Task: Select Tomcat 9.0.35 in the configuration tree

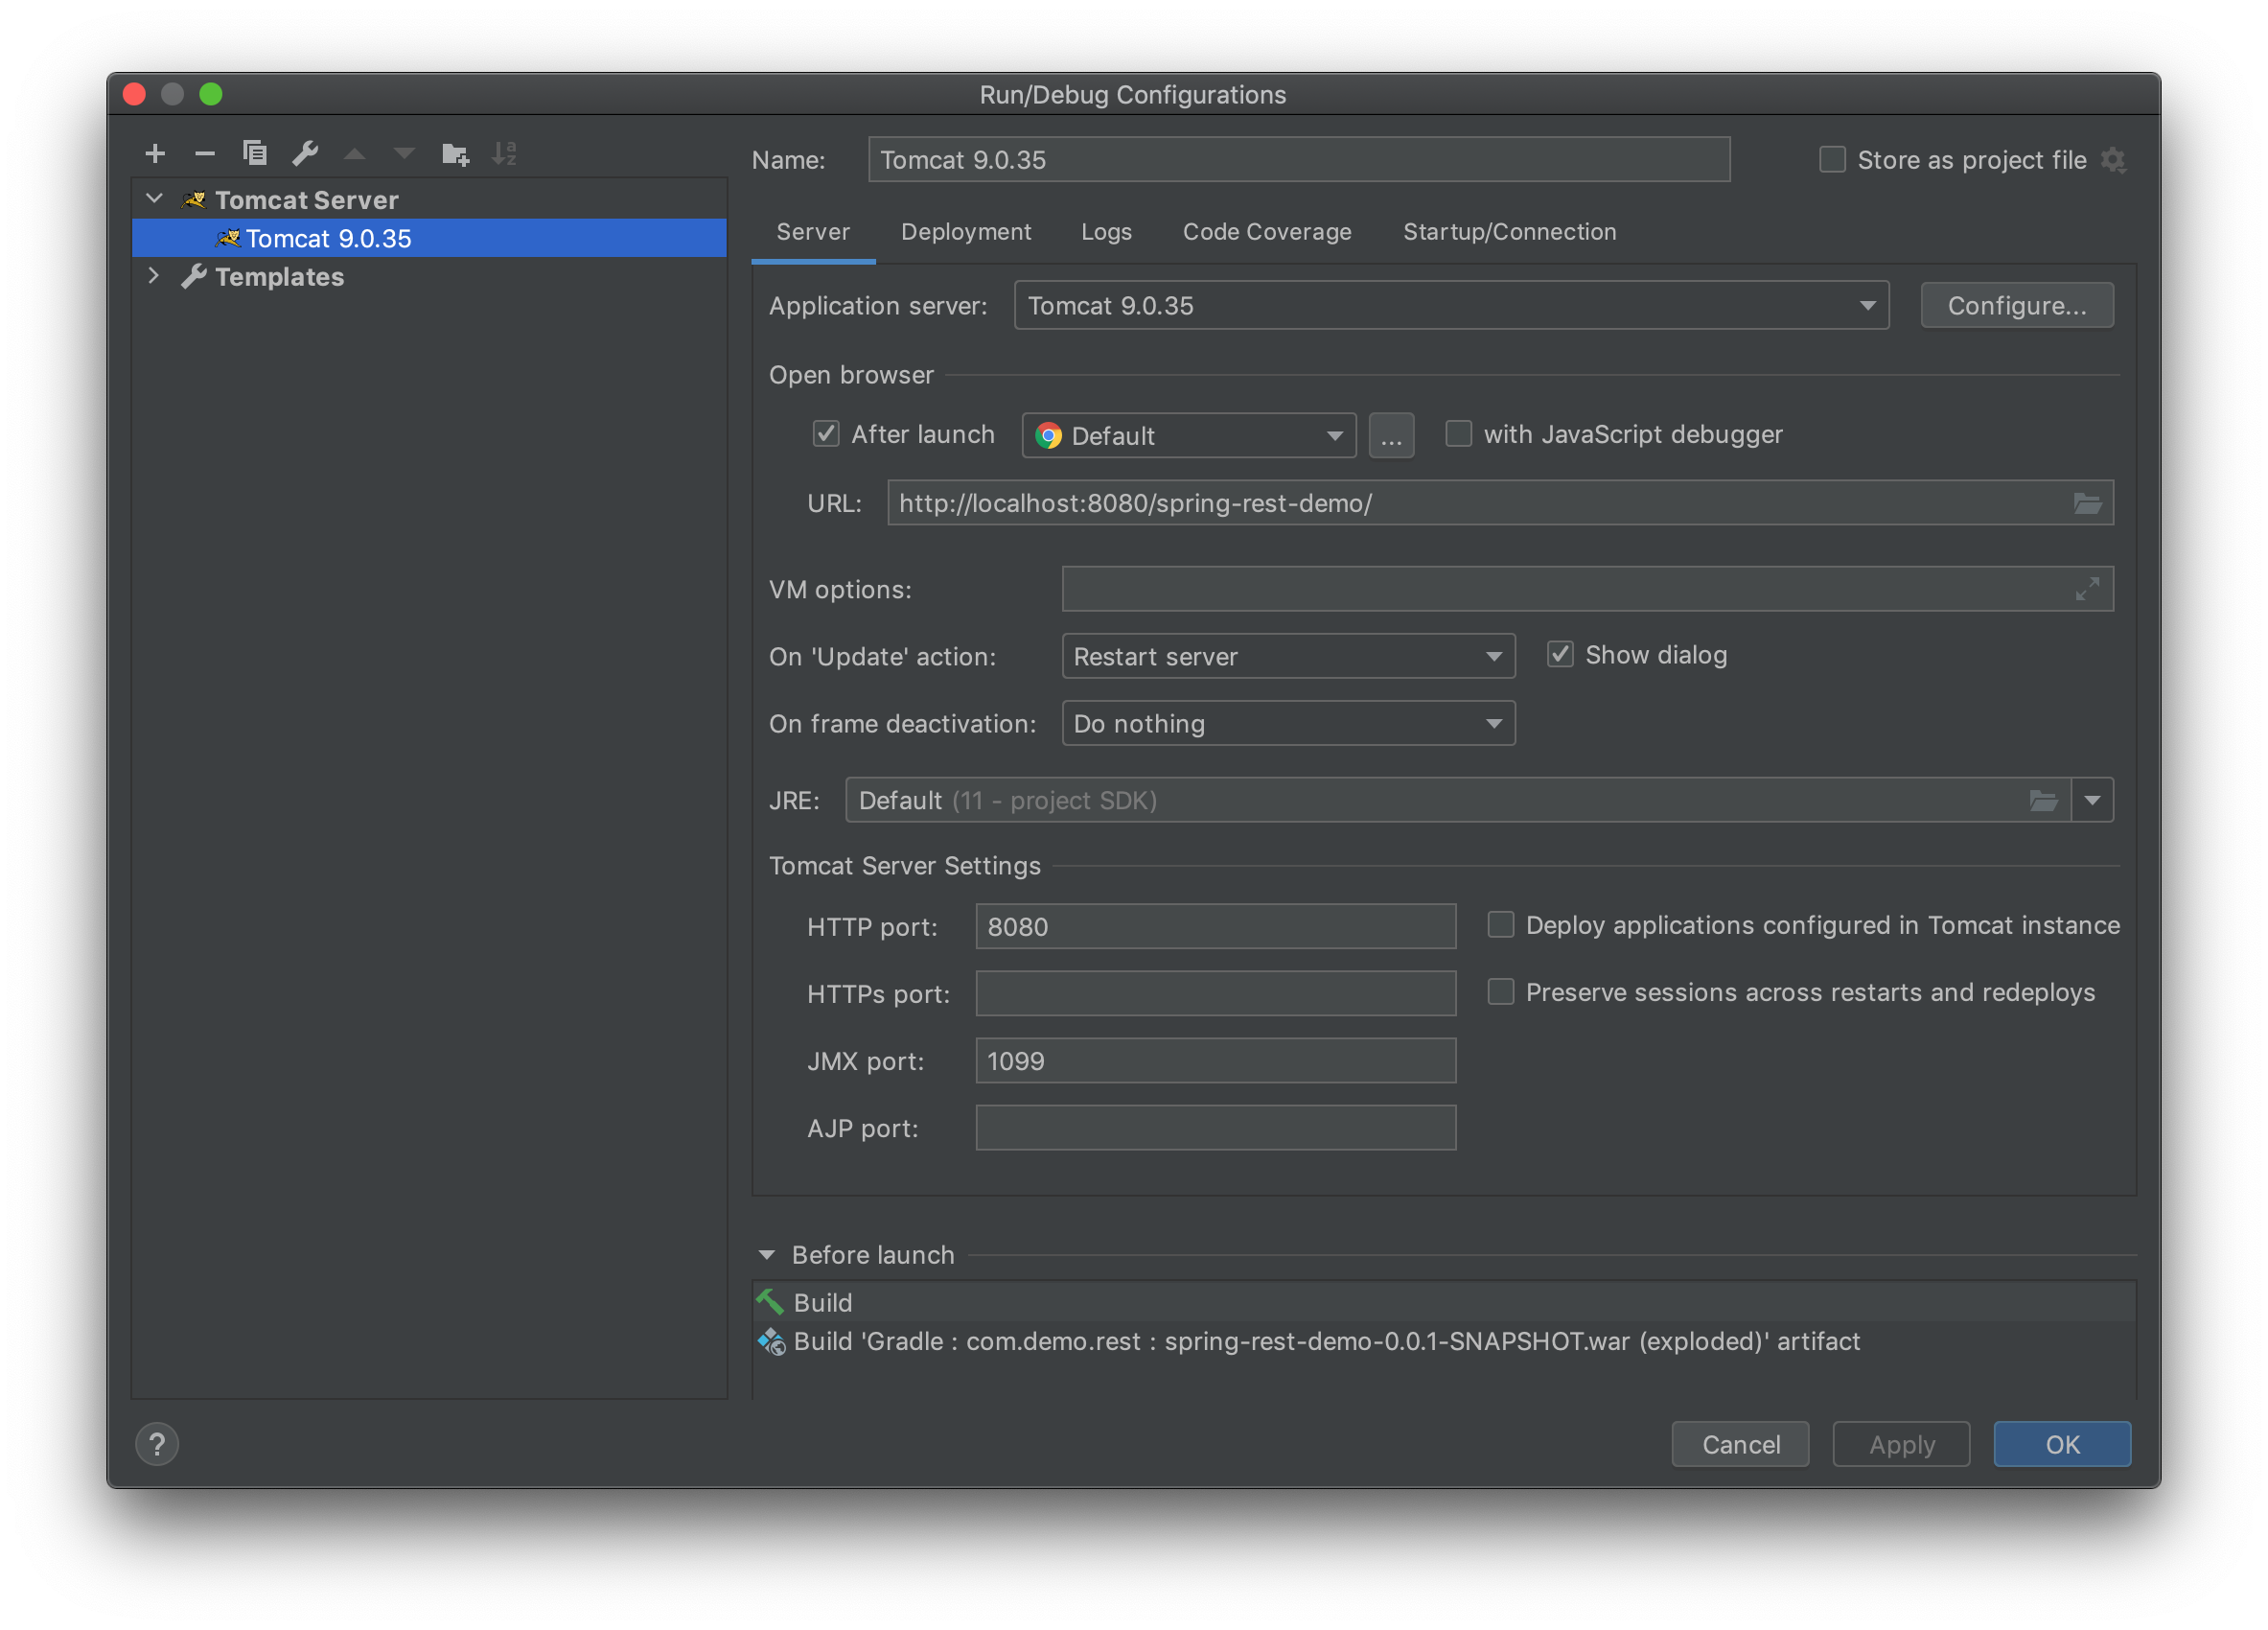Action: pyautogui.click(x=429, y=238)
